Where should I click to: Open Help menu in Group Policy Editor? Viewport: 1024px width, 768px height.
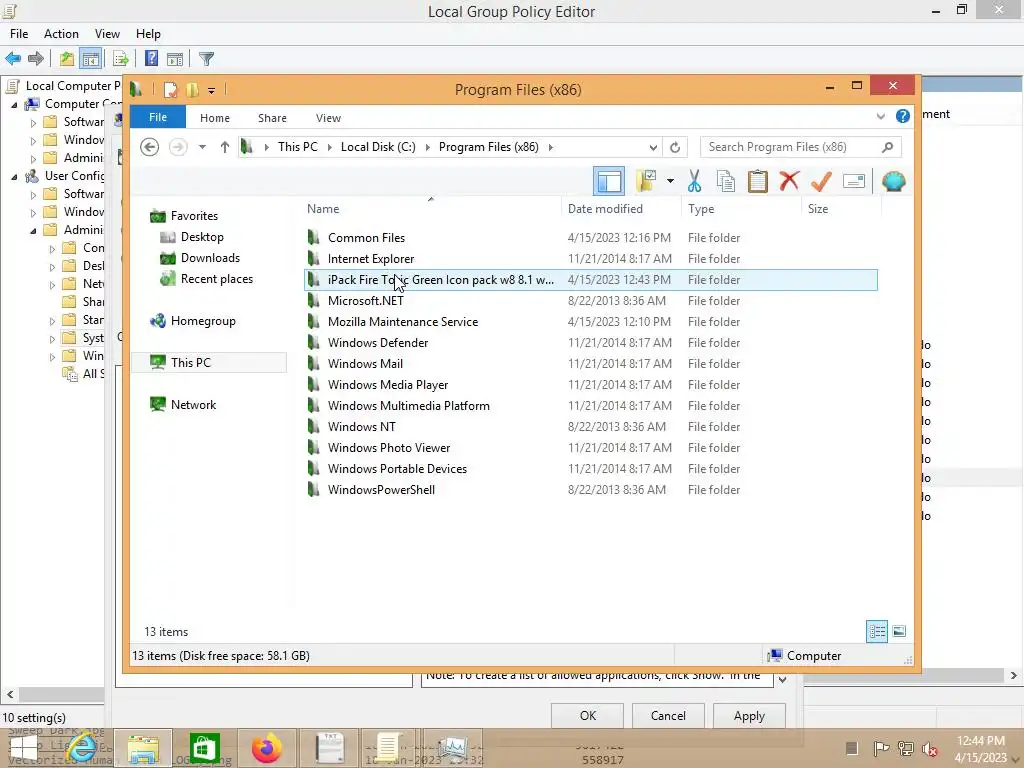coord(148,34)
